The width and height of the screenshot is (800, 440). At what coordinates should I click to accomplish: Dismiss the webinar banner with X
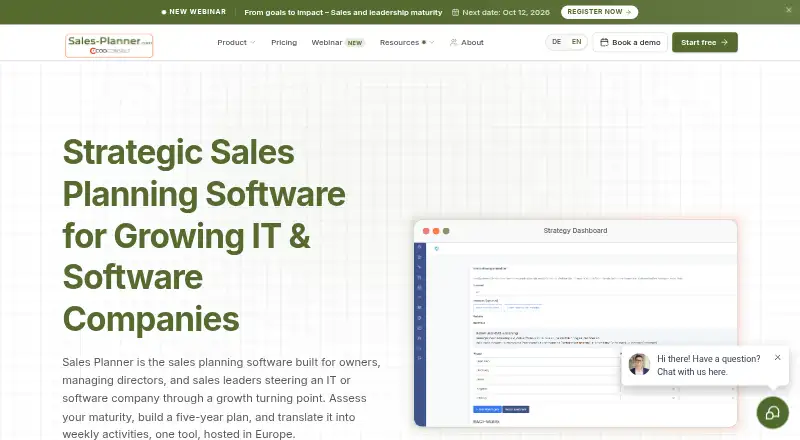pos(788,10)
